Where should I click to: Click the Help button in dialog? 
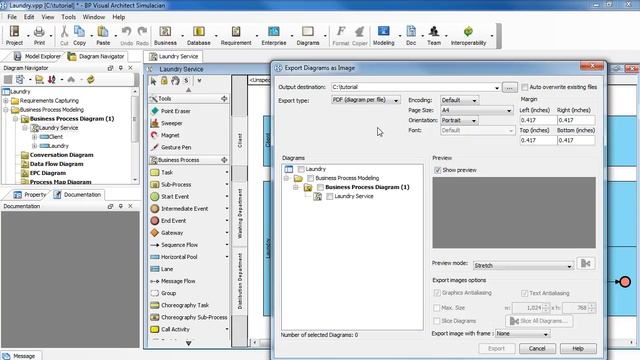click(x=578, y=349)
